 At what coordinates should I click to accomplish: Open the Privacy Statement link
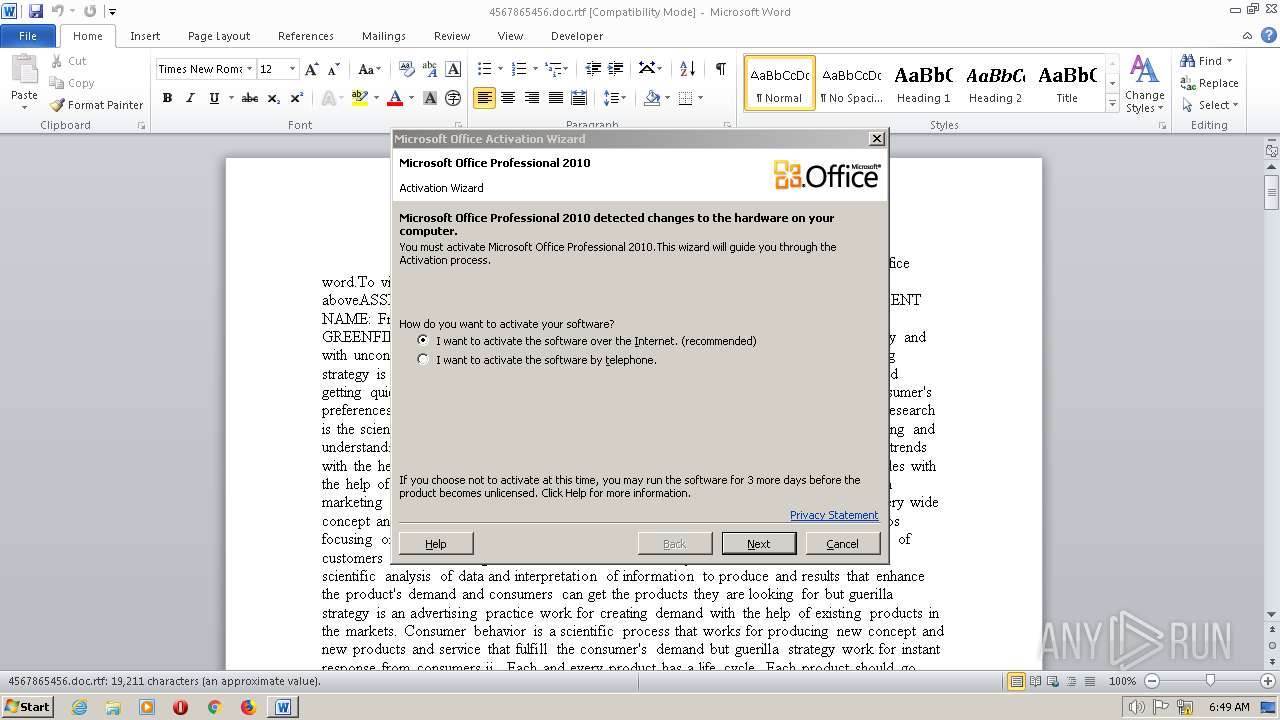pyautogui.click(x=834, y=515)
